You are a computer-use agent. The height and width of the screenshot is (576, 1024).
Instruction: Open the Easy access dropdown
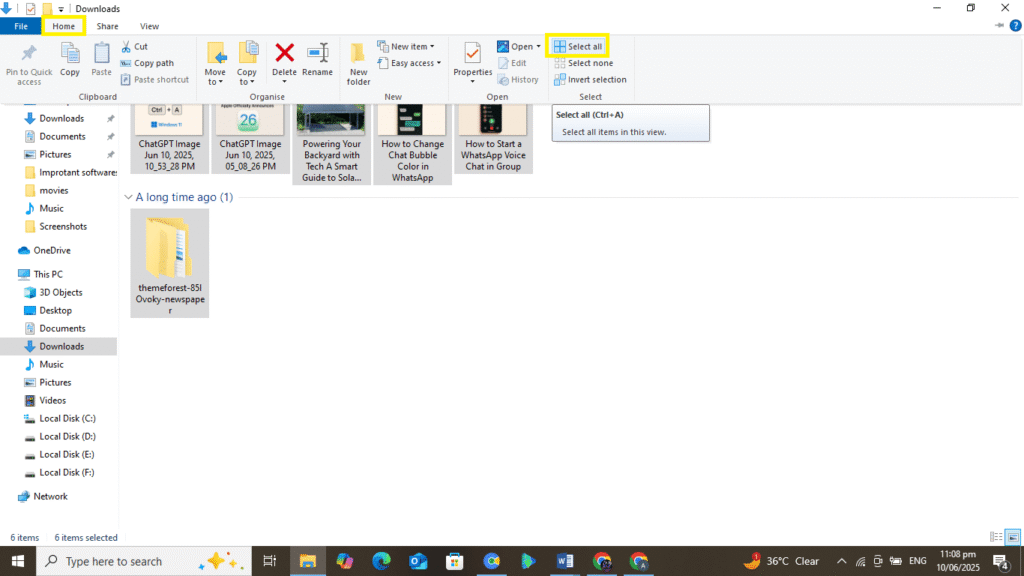click(x=409, y=63)
